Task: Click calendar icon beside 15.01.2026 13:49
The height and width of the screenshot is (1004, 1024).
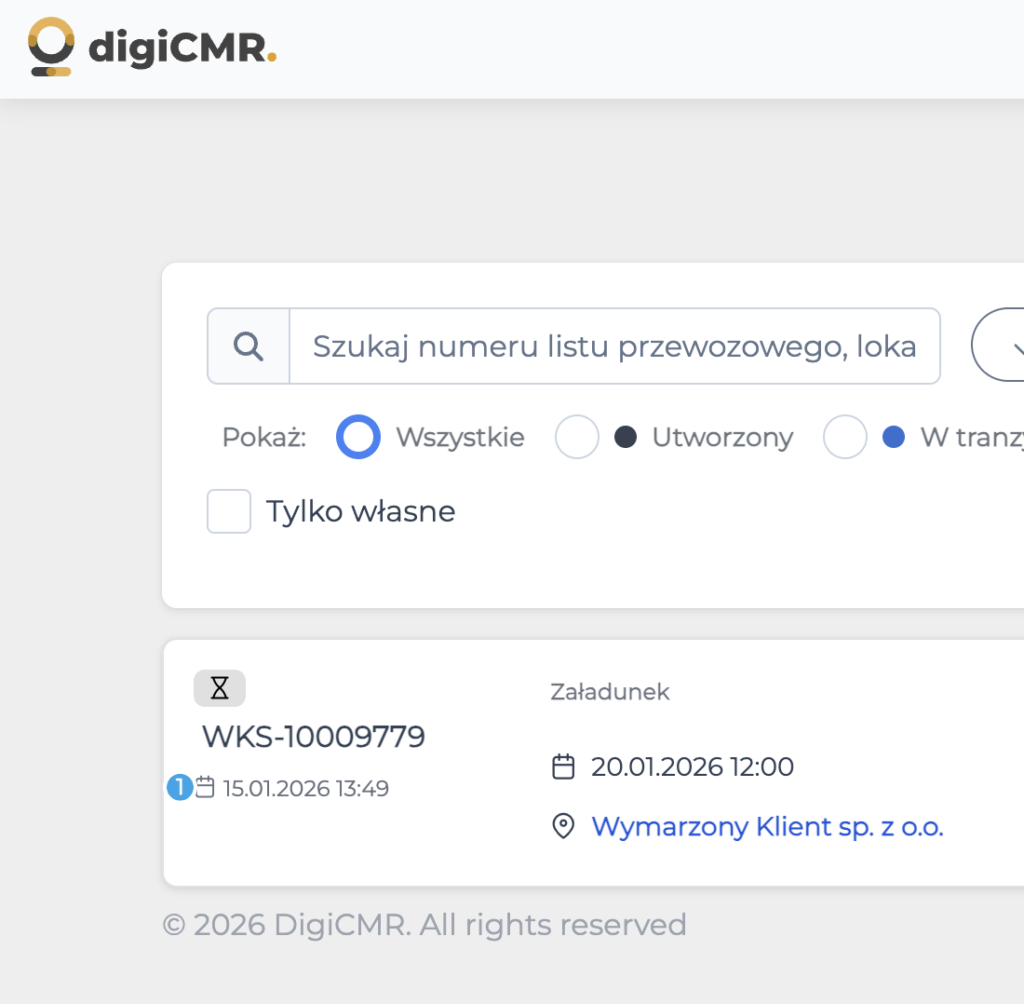Action: pyautogui.click(x=205, y=788)
